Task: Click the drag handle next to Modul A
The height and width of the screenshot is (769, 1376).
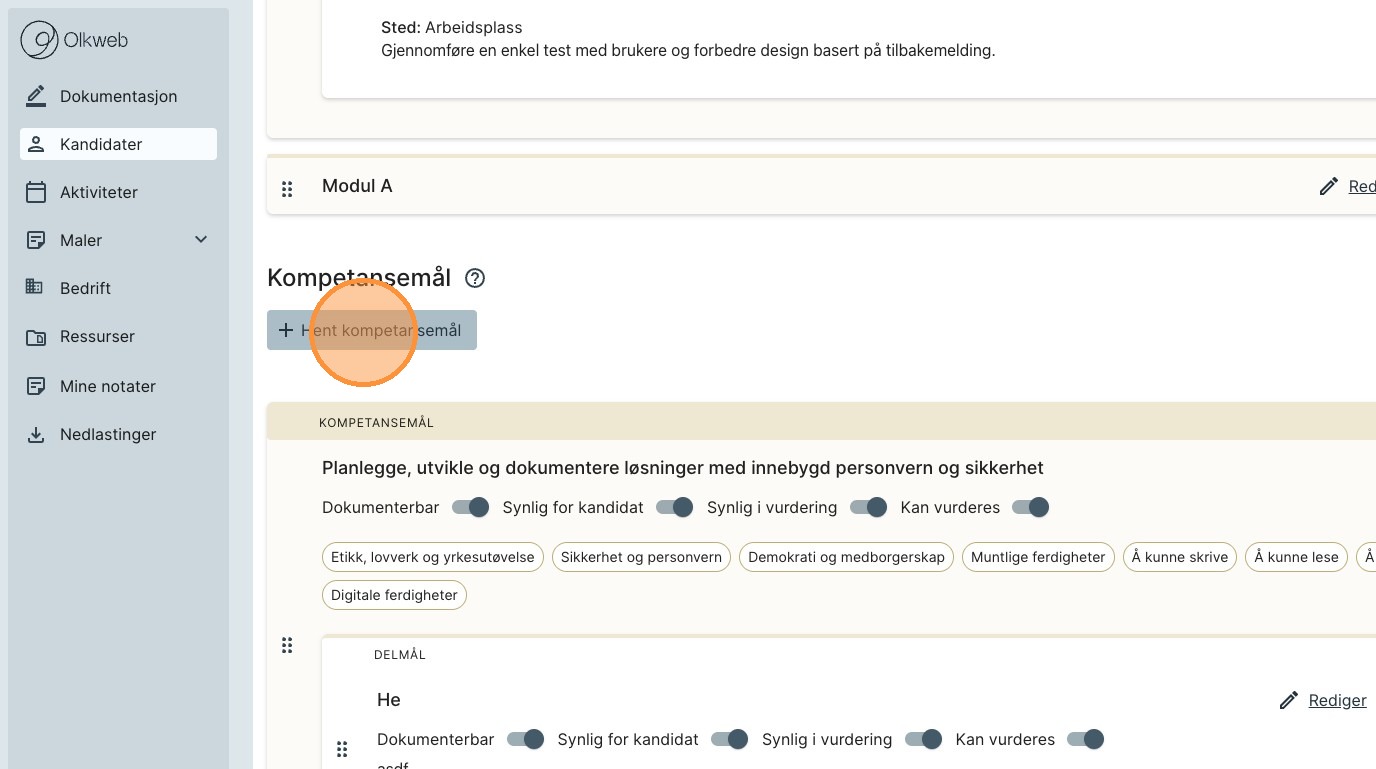Action: [287, 188]
